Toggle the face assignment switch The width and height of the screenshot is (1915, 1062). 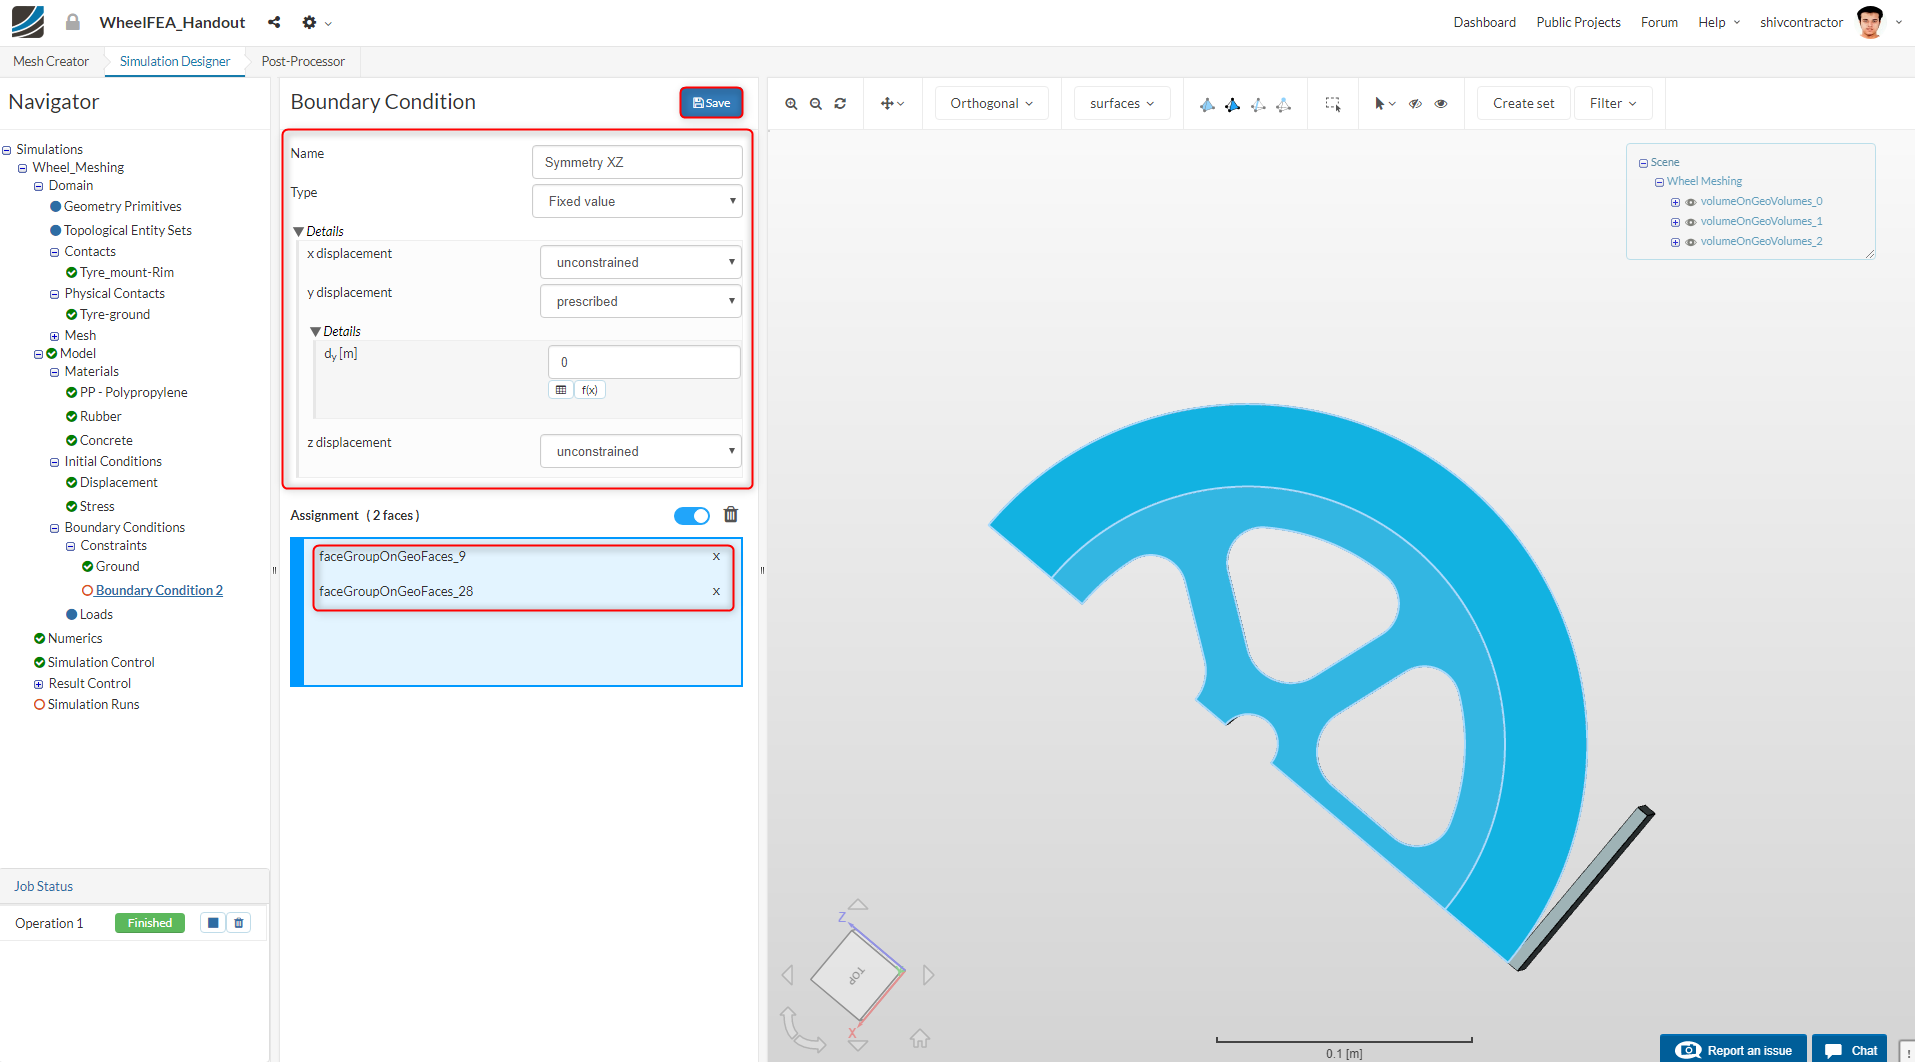coord(692,516)
